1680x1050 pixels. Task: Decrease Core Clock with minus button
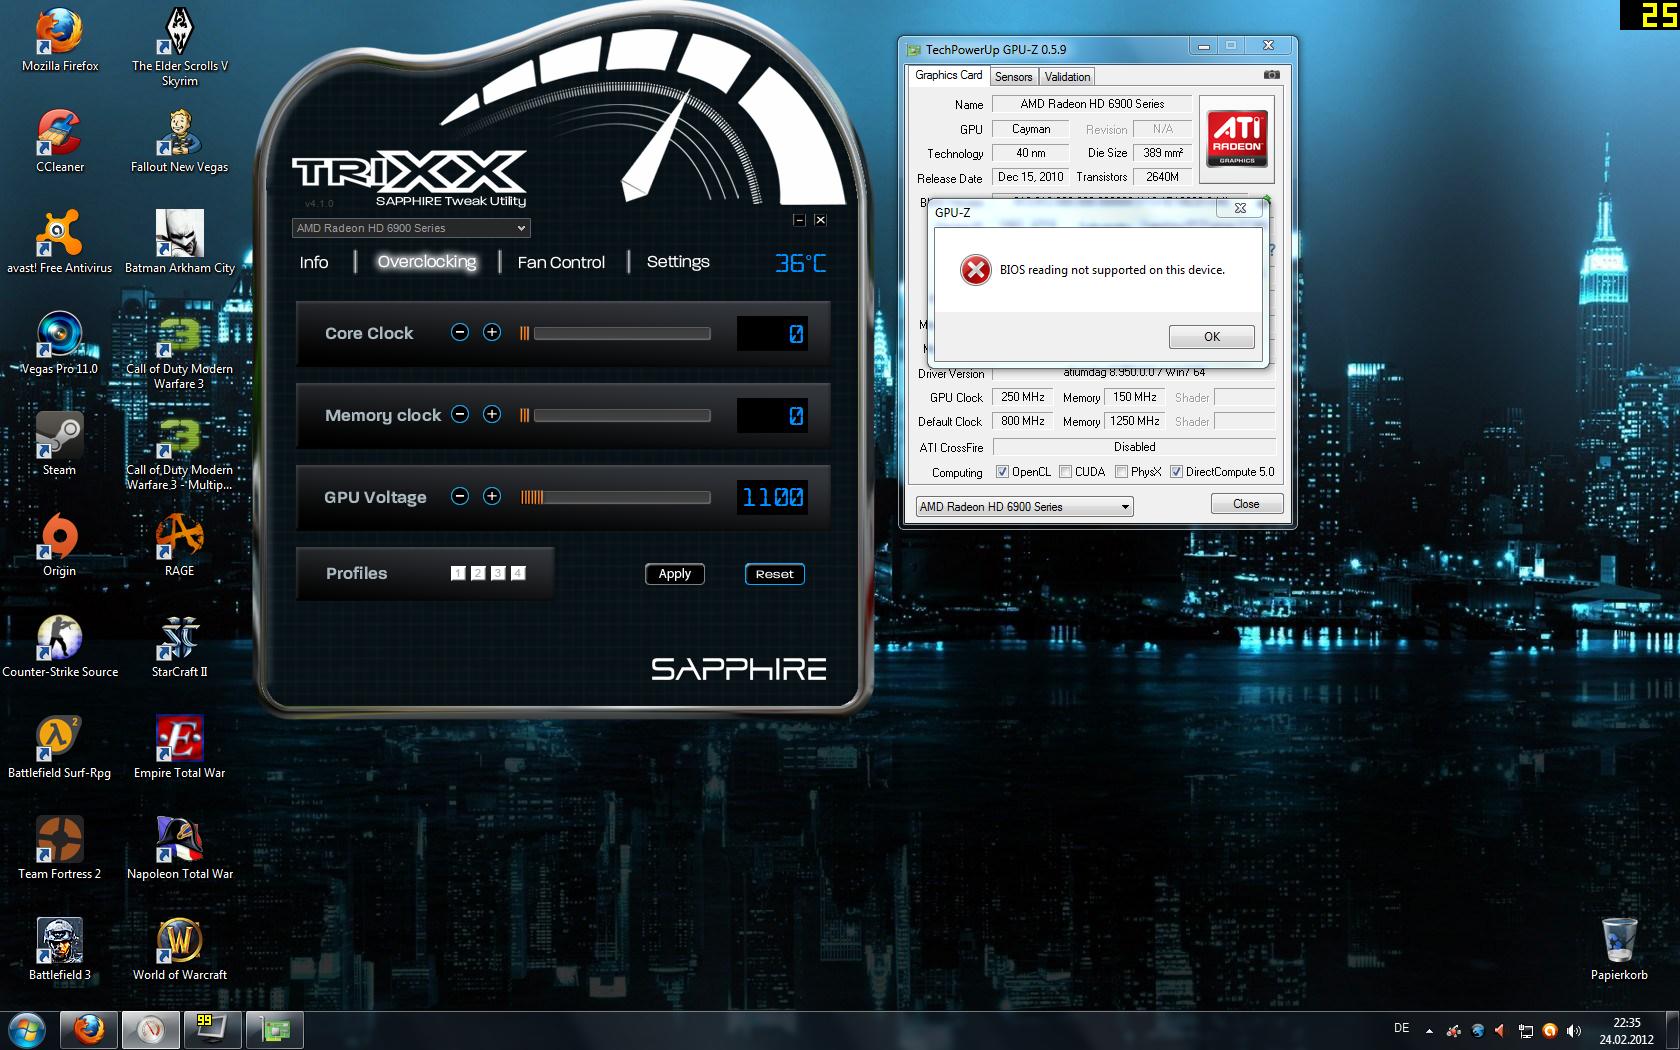click(460, 332)
